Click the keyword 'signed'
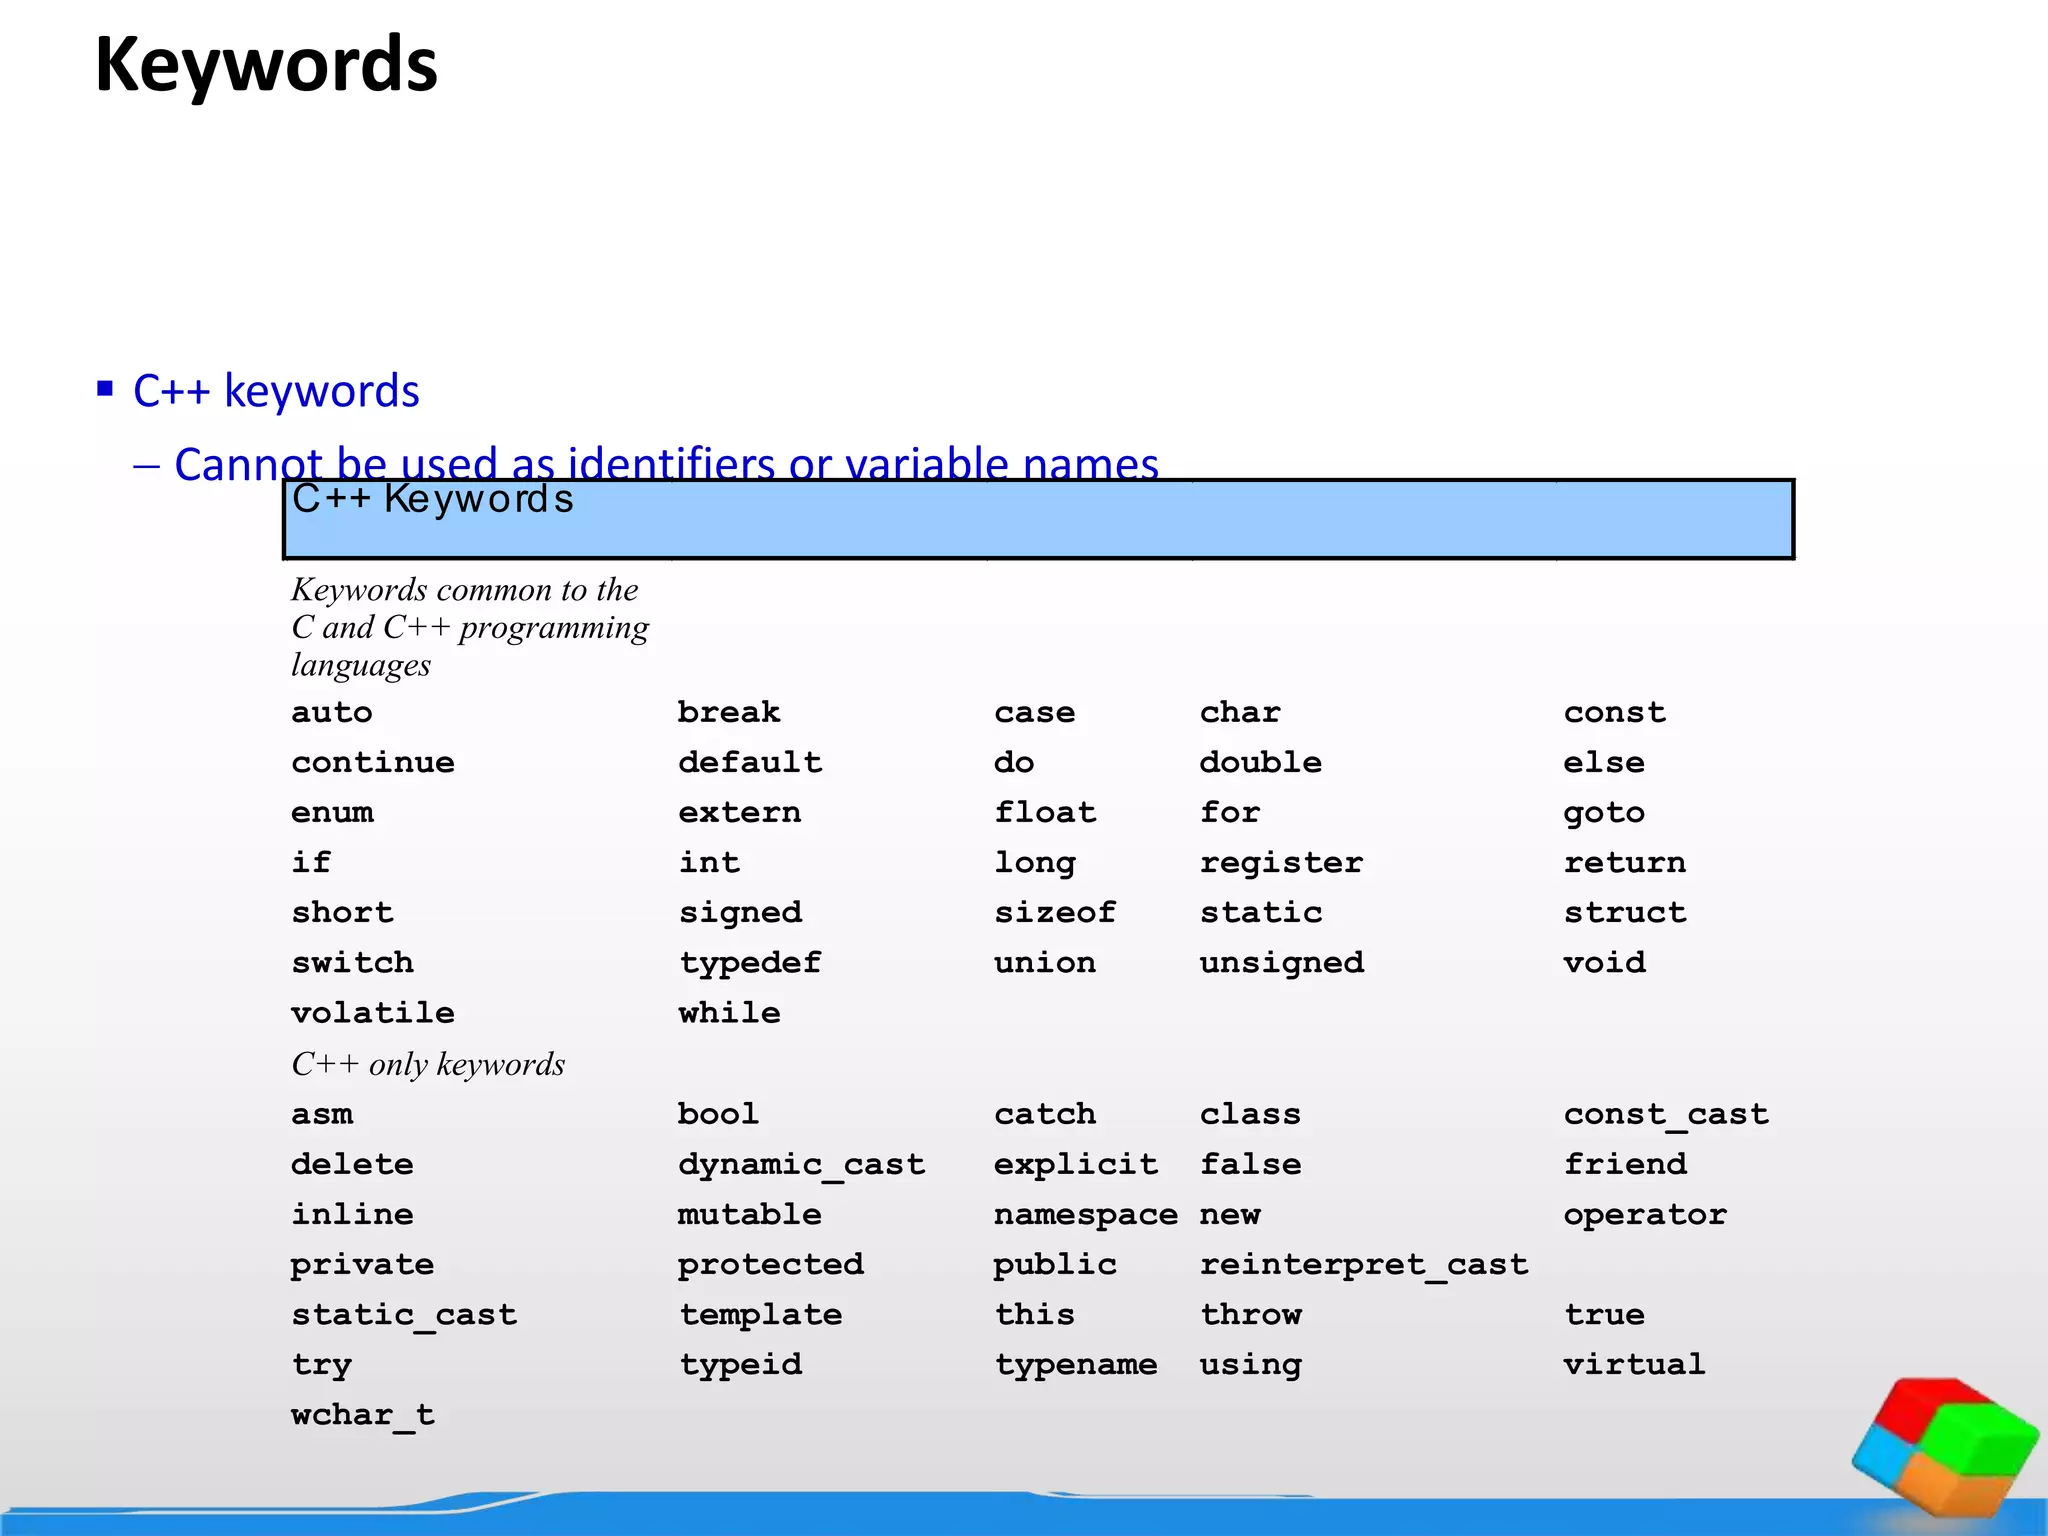The width and height of the screenshot is (2048, 1536). pos(740,914)
